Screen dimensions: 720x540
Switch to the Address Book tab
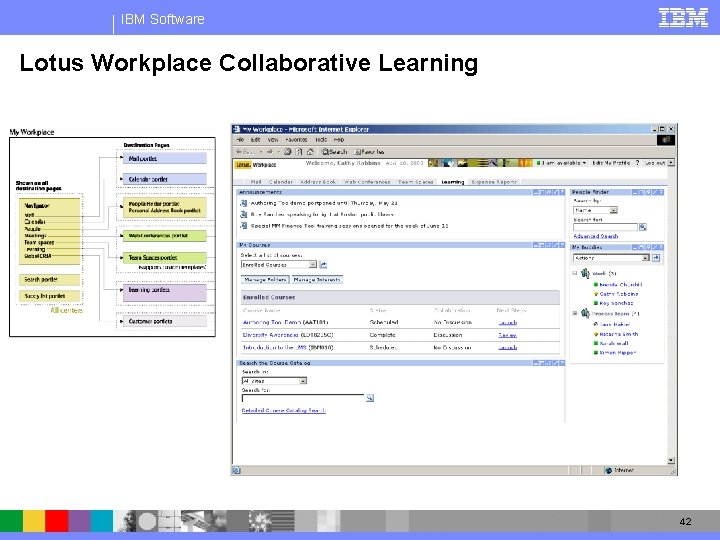(318, 182)
